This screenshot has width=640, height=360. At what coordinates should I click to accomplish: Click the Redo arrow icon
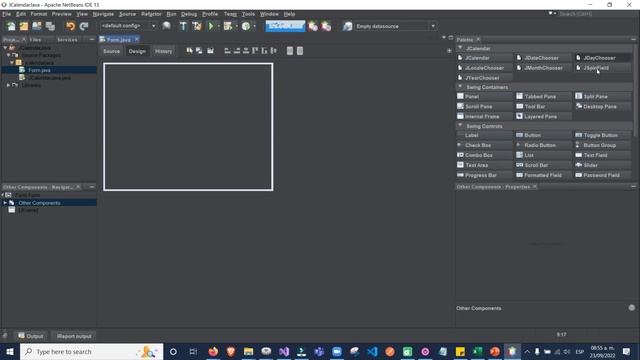pos(84,26)
